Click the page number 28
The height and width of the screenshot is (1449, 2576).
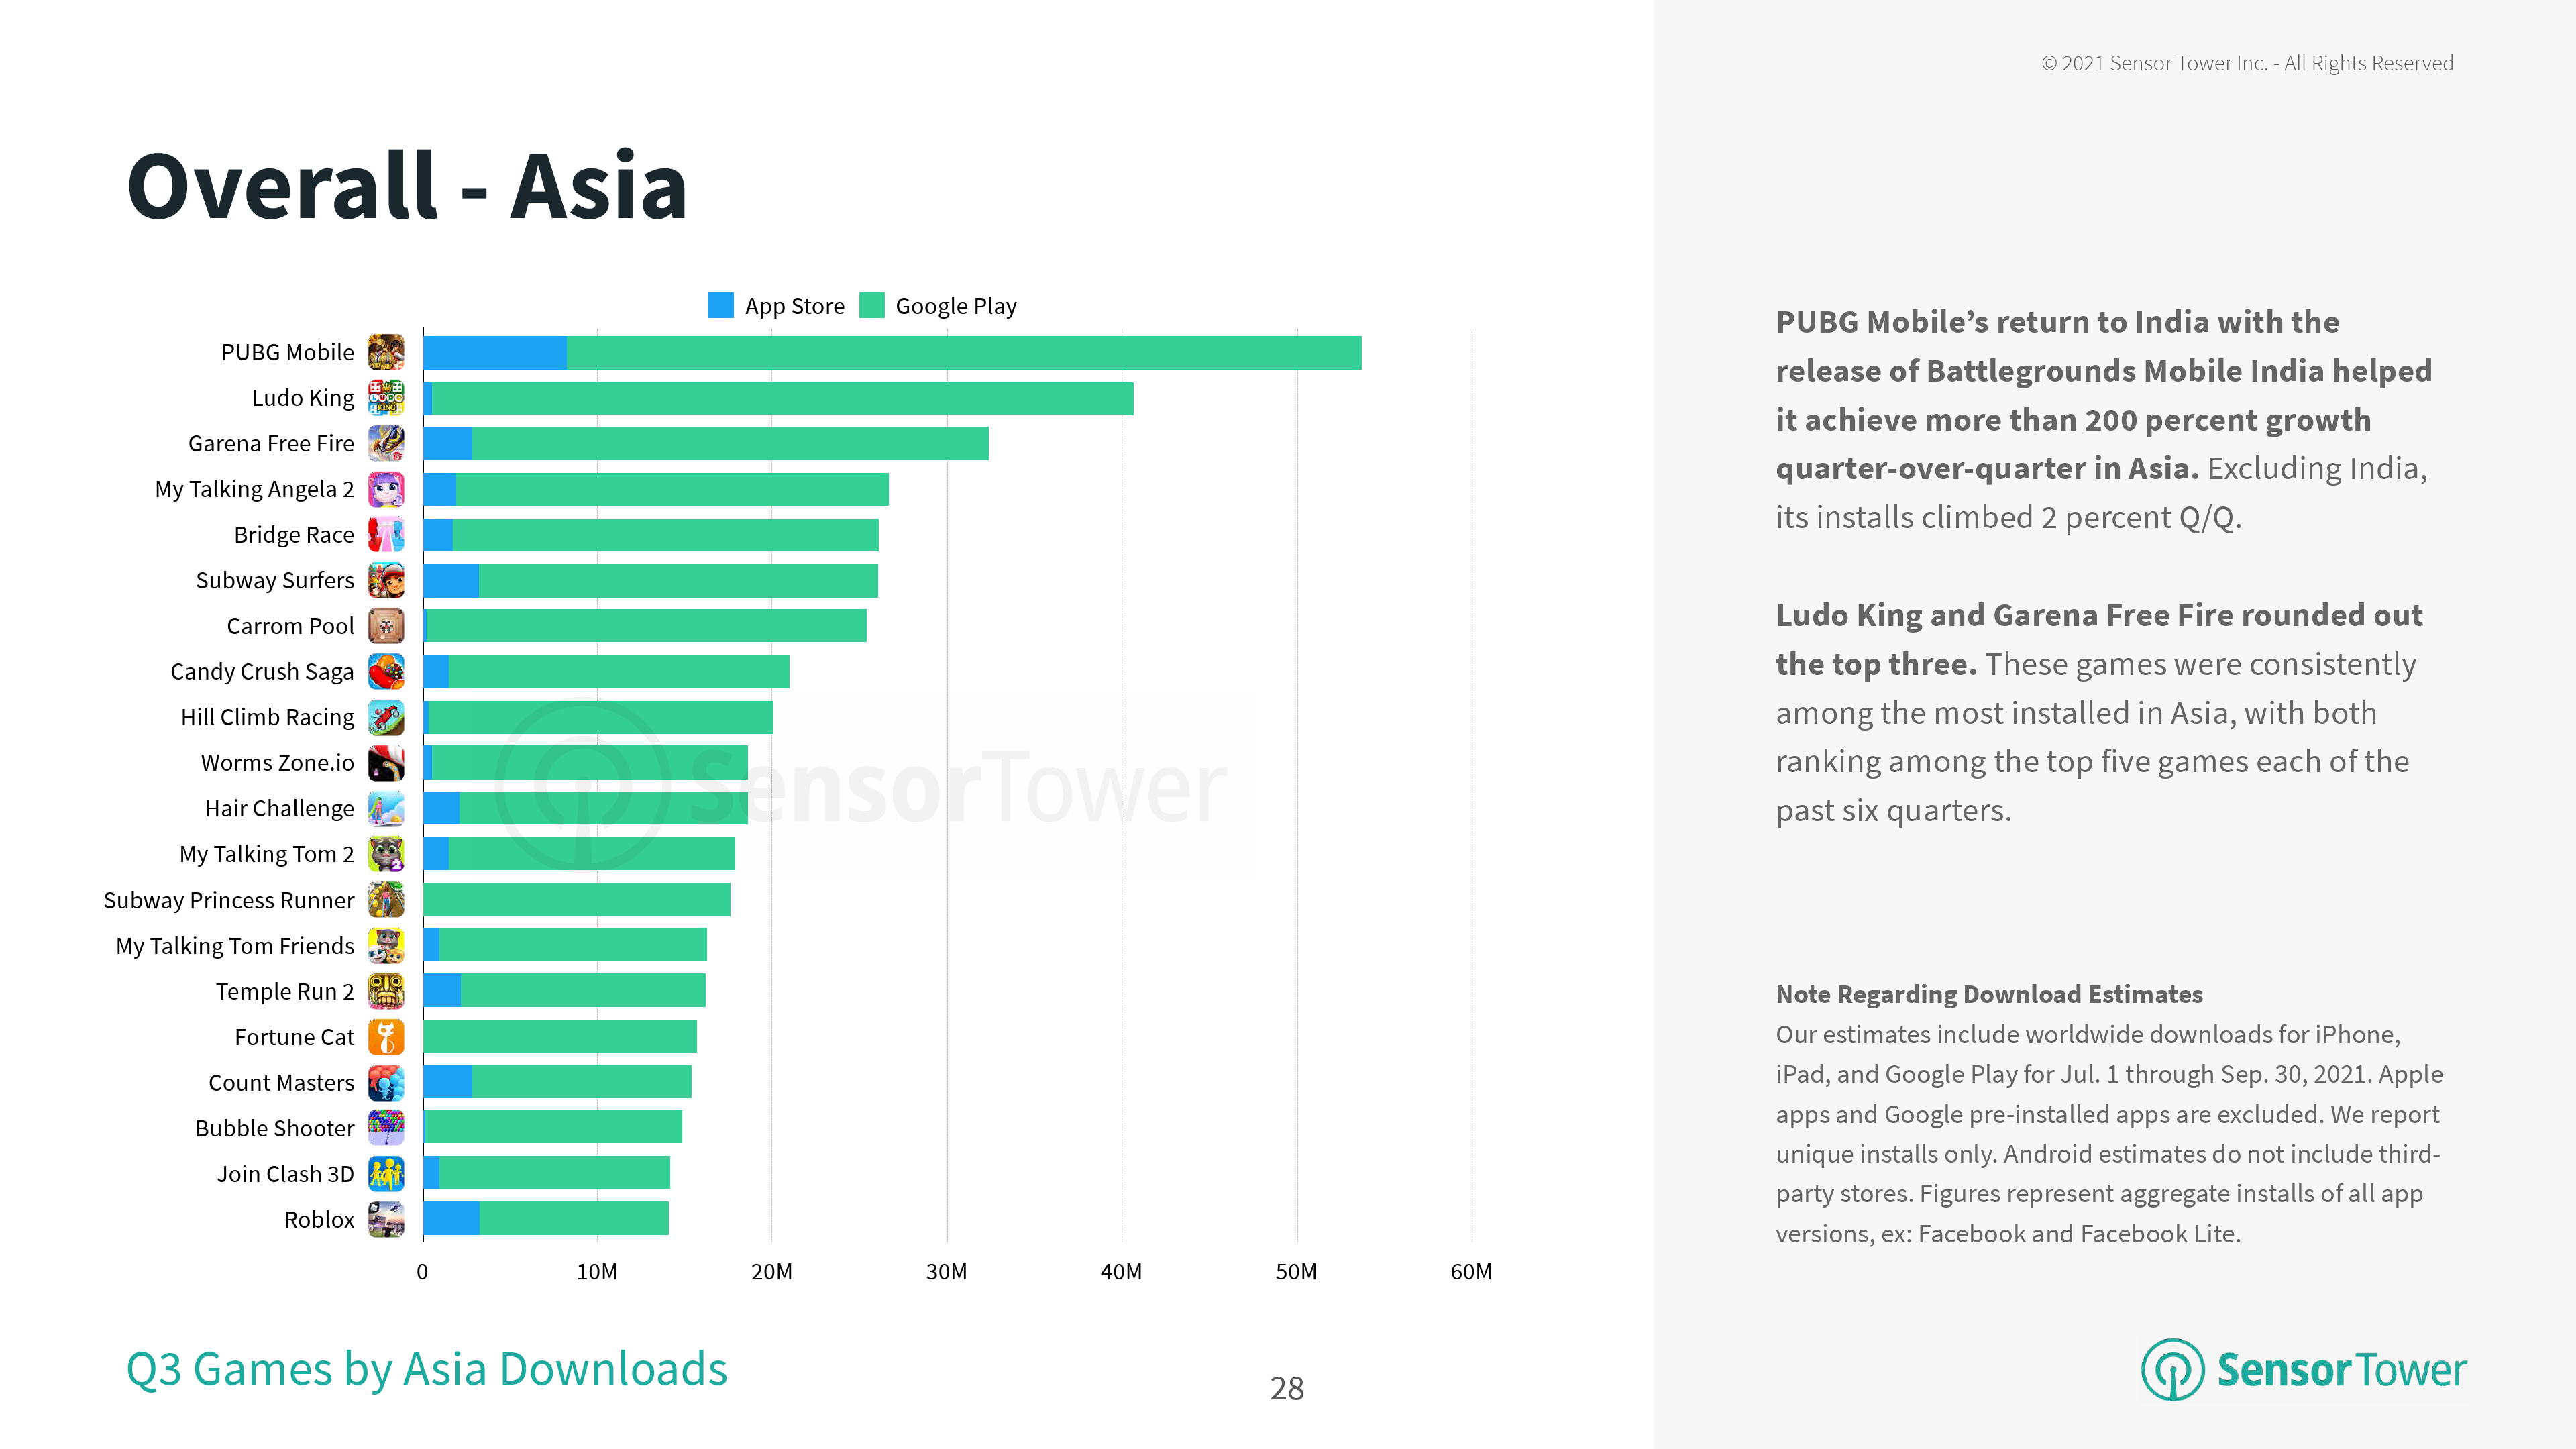[x=1287, y=1388]
